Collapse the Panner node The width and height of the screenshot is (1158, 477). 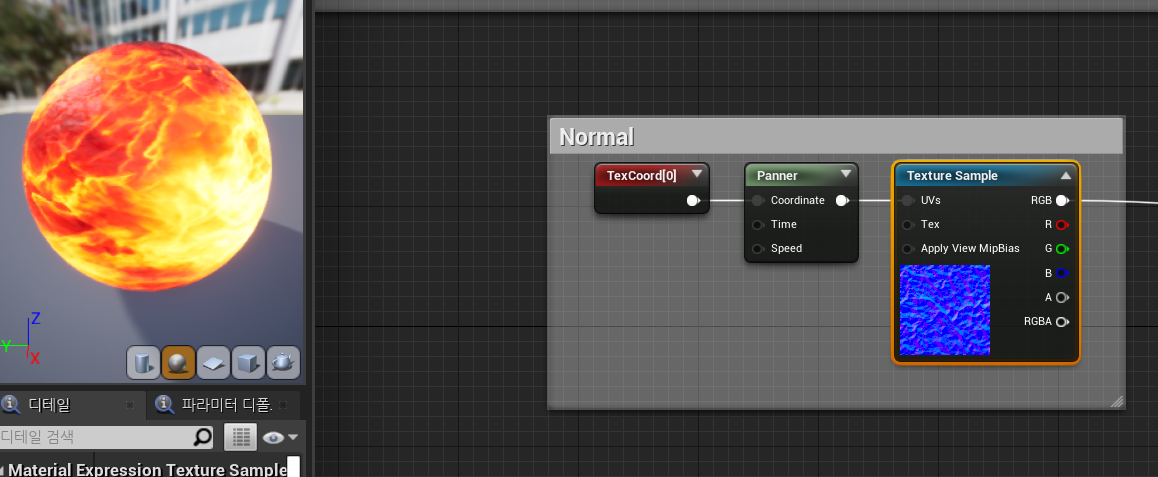click(846, 175)
